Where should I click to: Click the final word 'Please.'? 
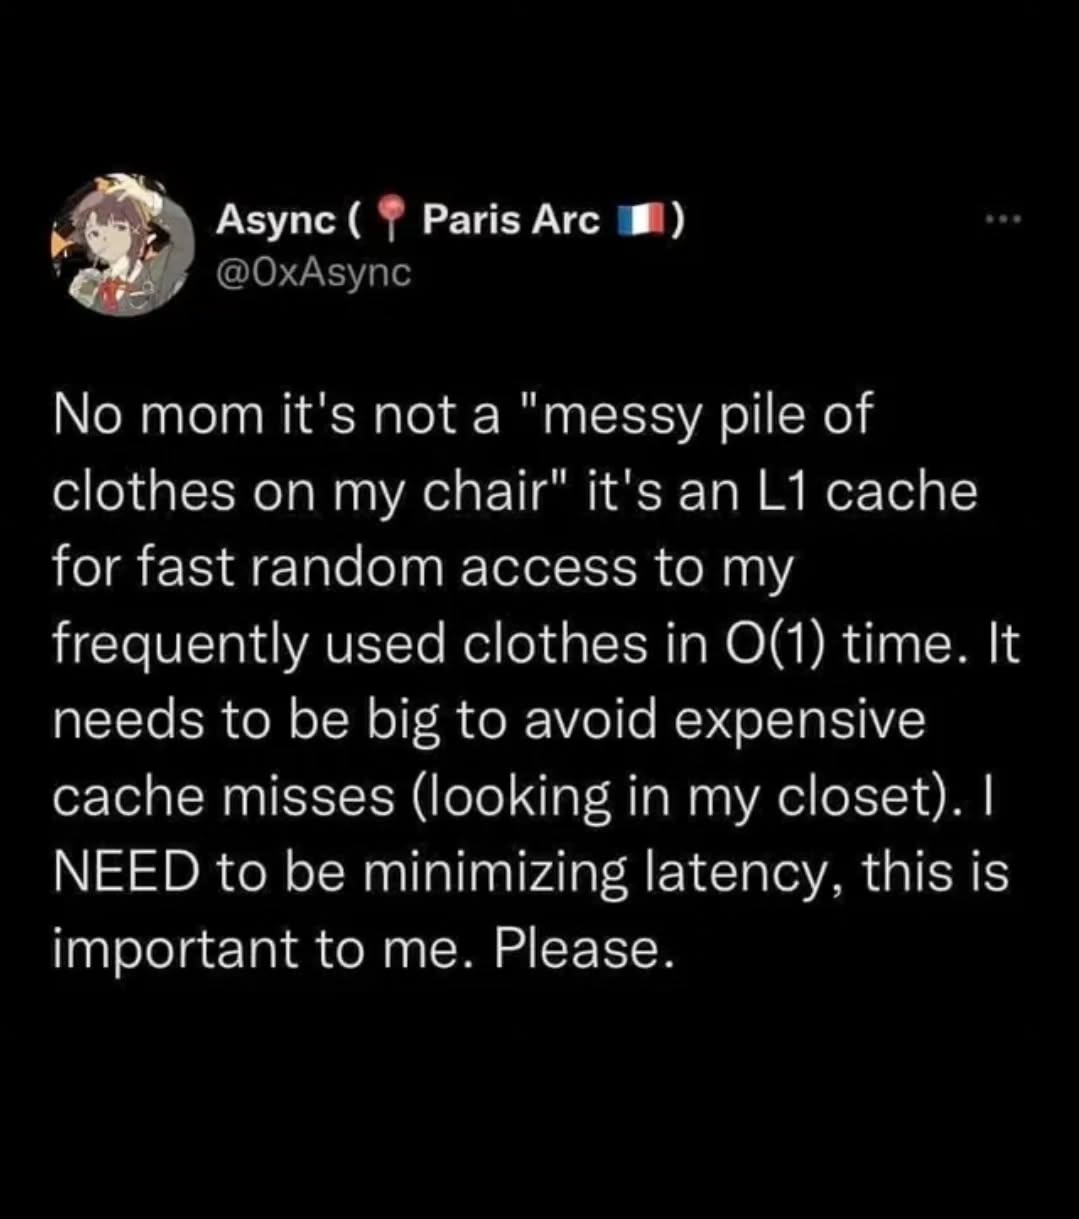[578, 948]
